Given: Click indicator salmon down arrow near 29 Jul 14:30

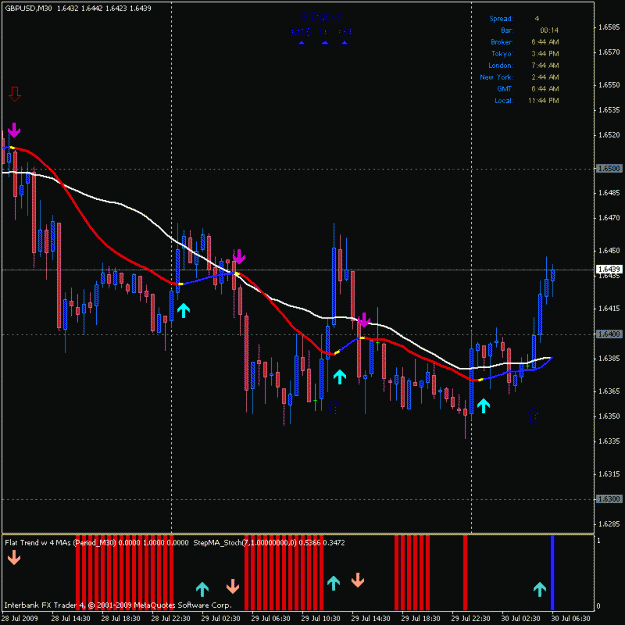Looking at the screenshot, I should (x=358, y=580).
